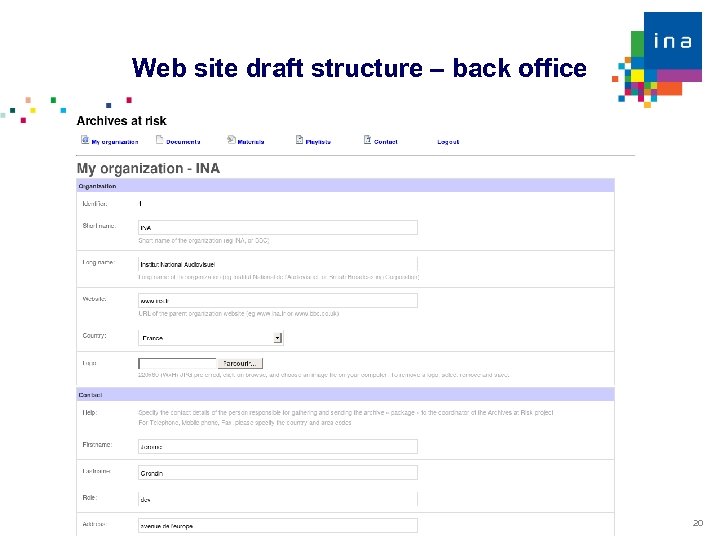Go to the Contact page link
Image resolution: width=720 pixels, height=540 pixels.
pos(386,142)
